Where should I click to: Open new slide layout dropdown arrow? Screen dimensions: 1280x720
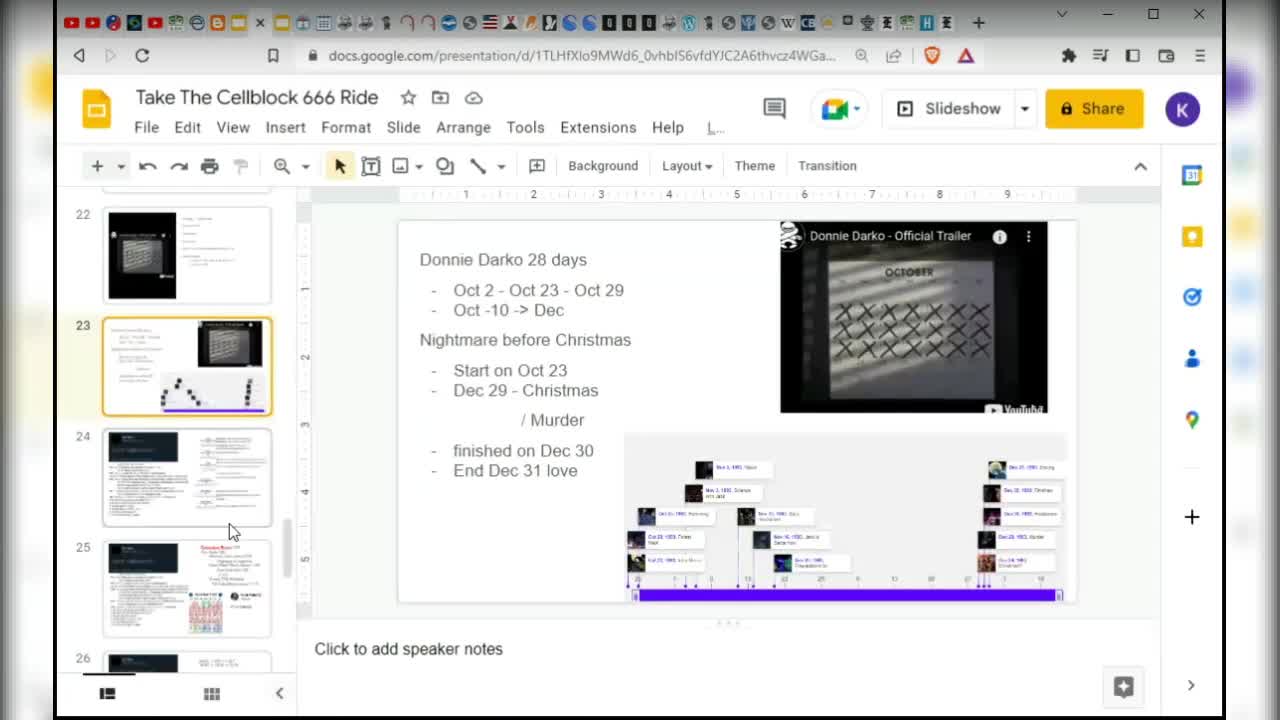pos(121,167)
